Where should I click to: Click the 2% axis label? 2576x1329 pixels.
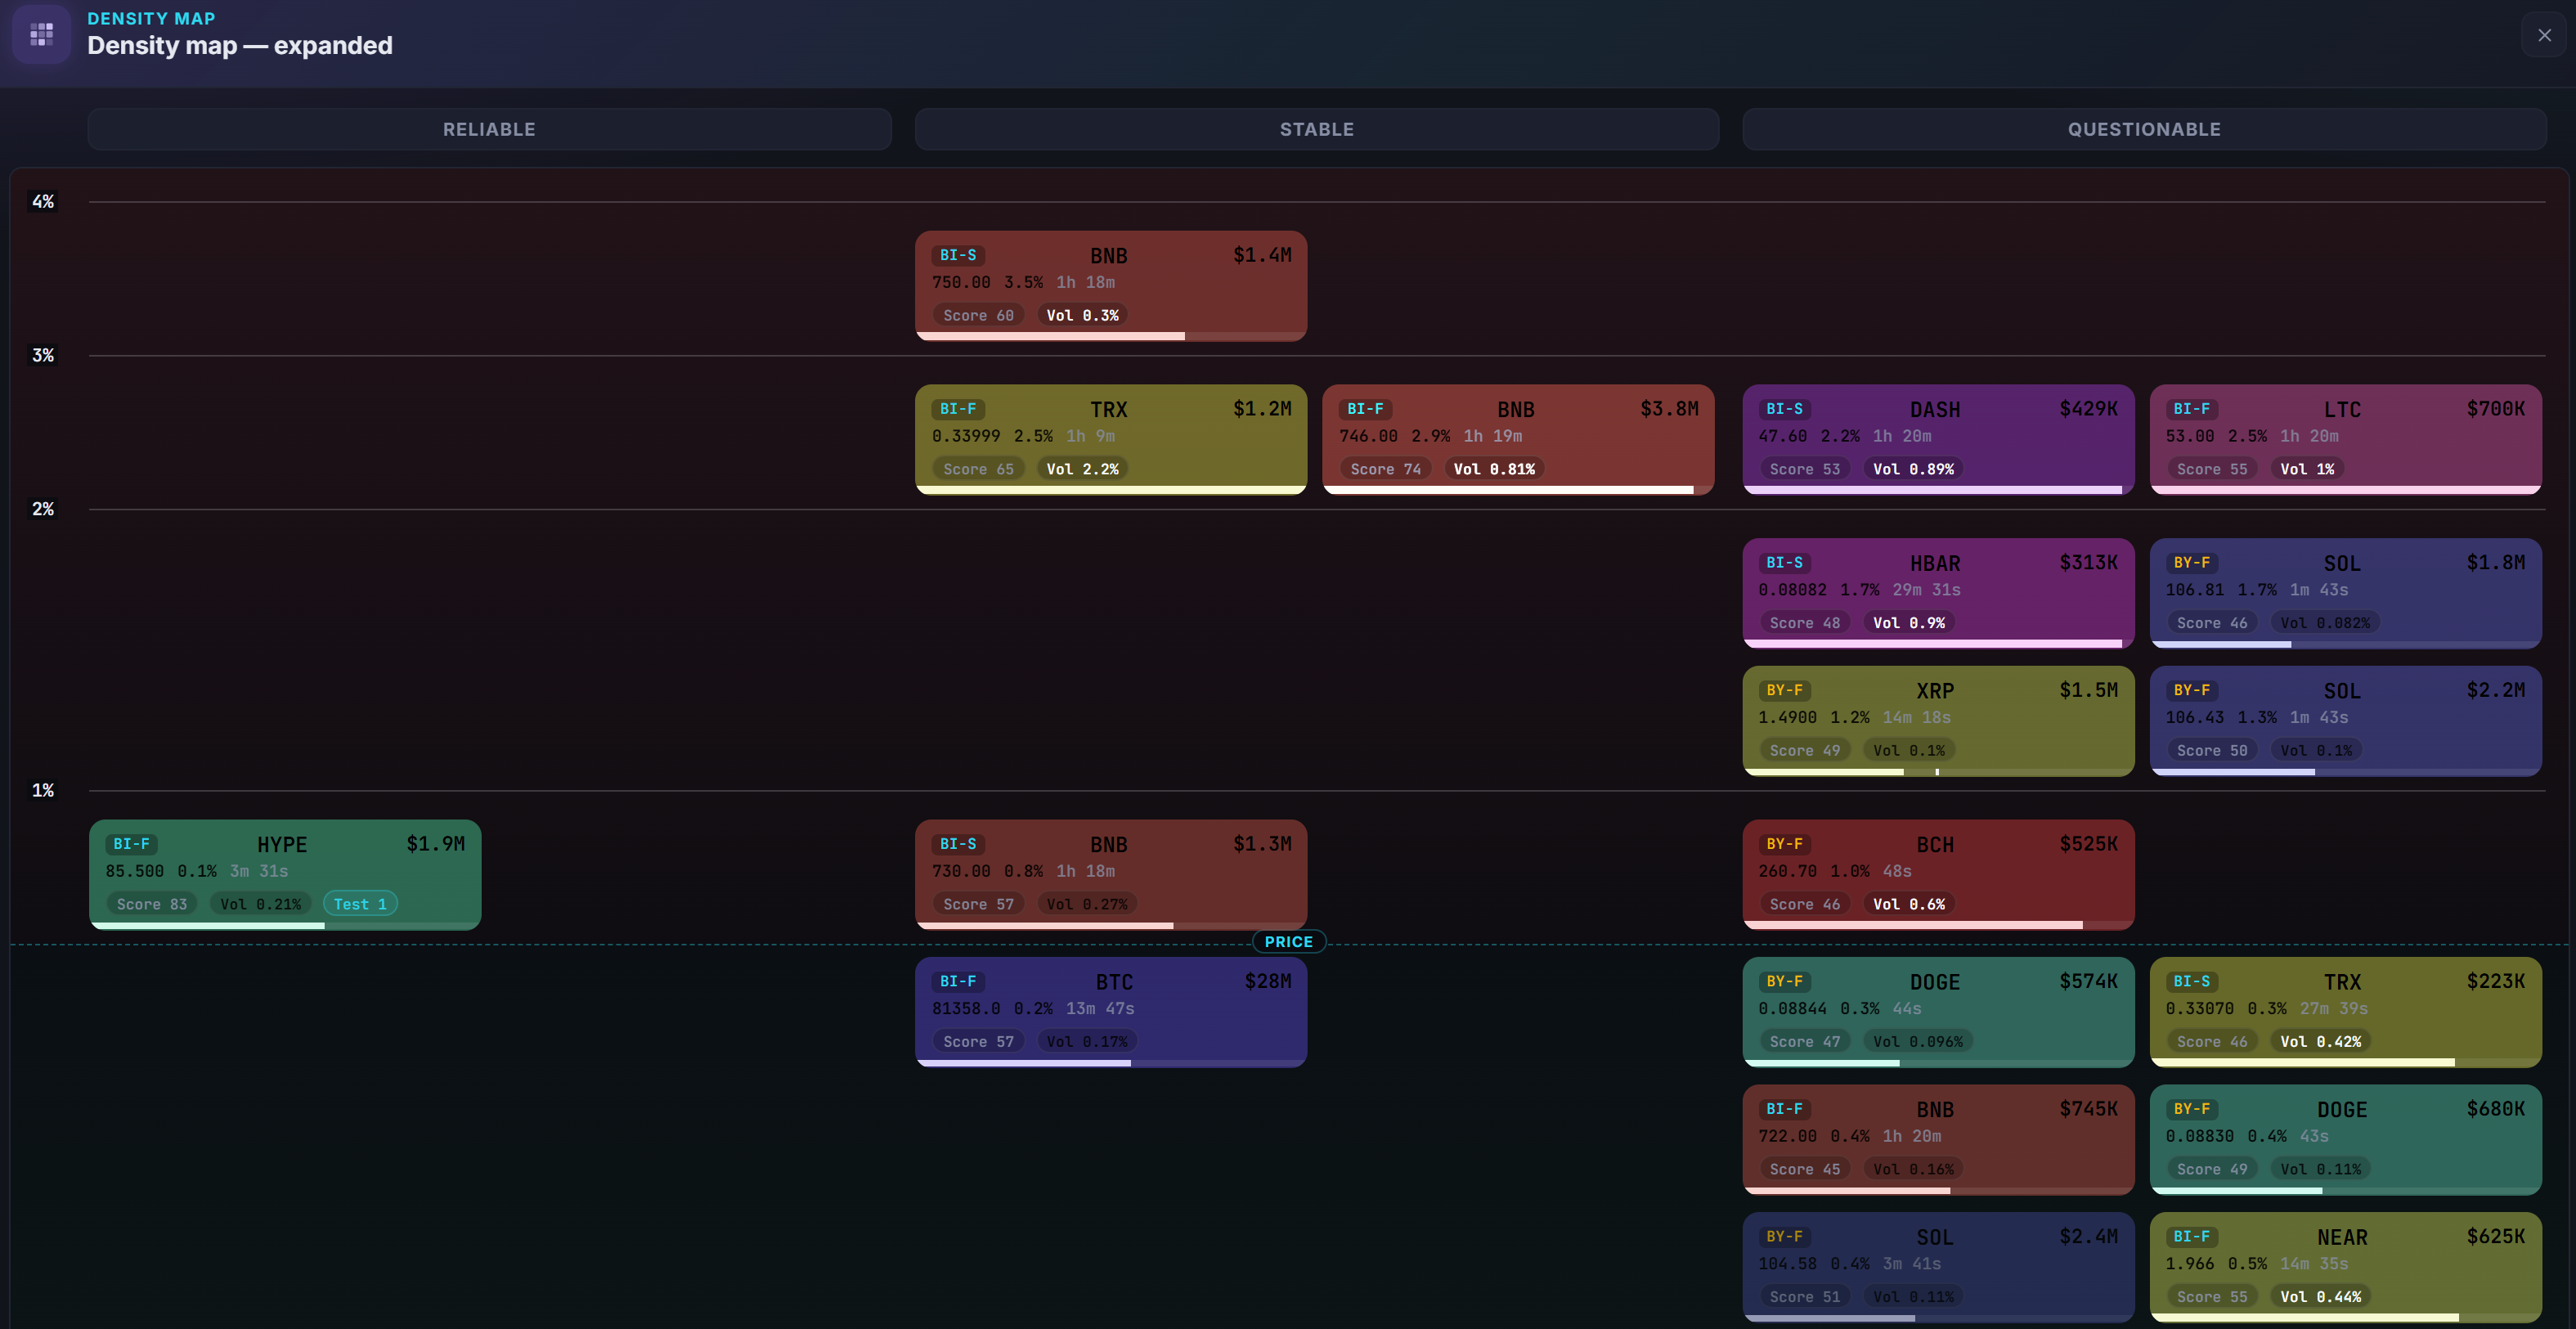43,509
